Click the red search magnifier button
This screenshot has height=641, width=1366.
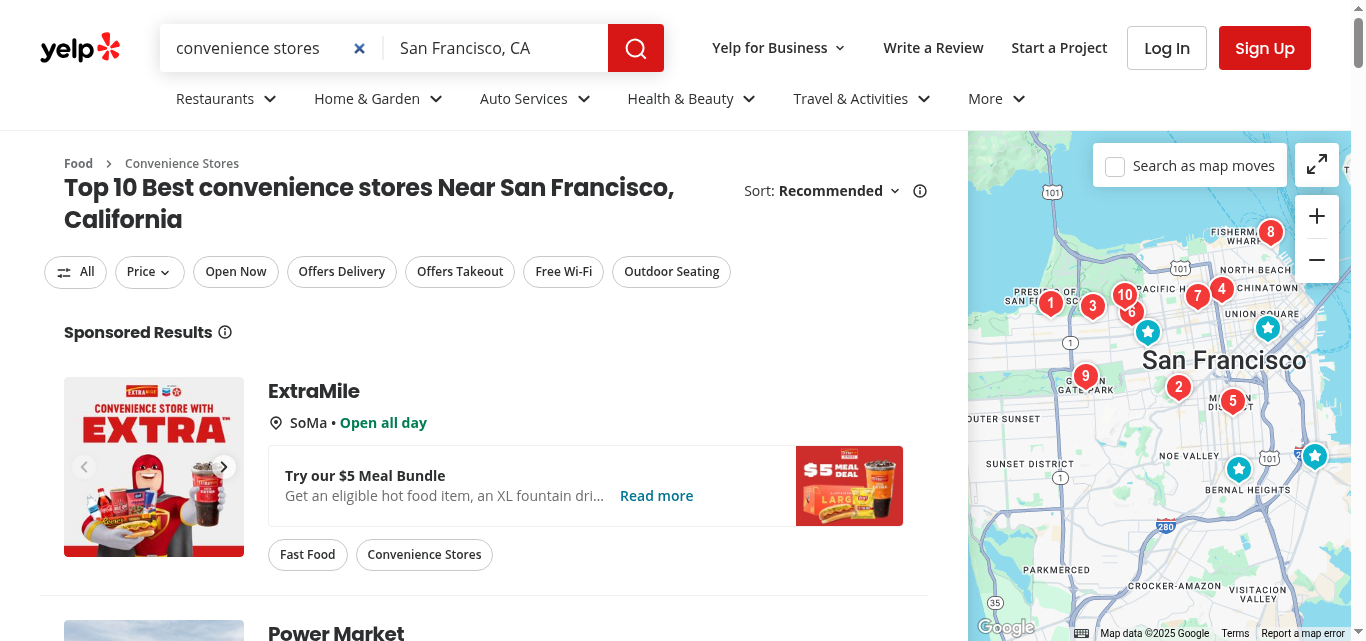(636, 48)
